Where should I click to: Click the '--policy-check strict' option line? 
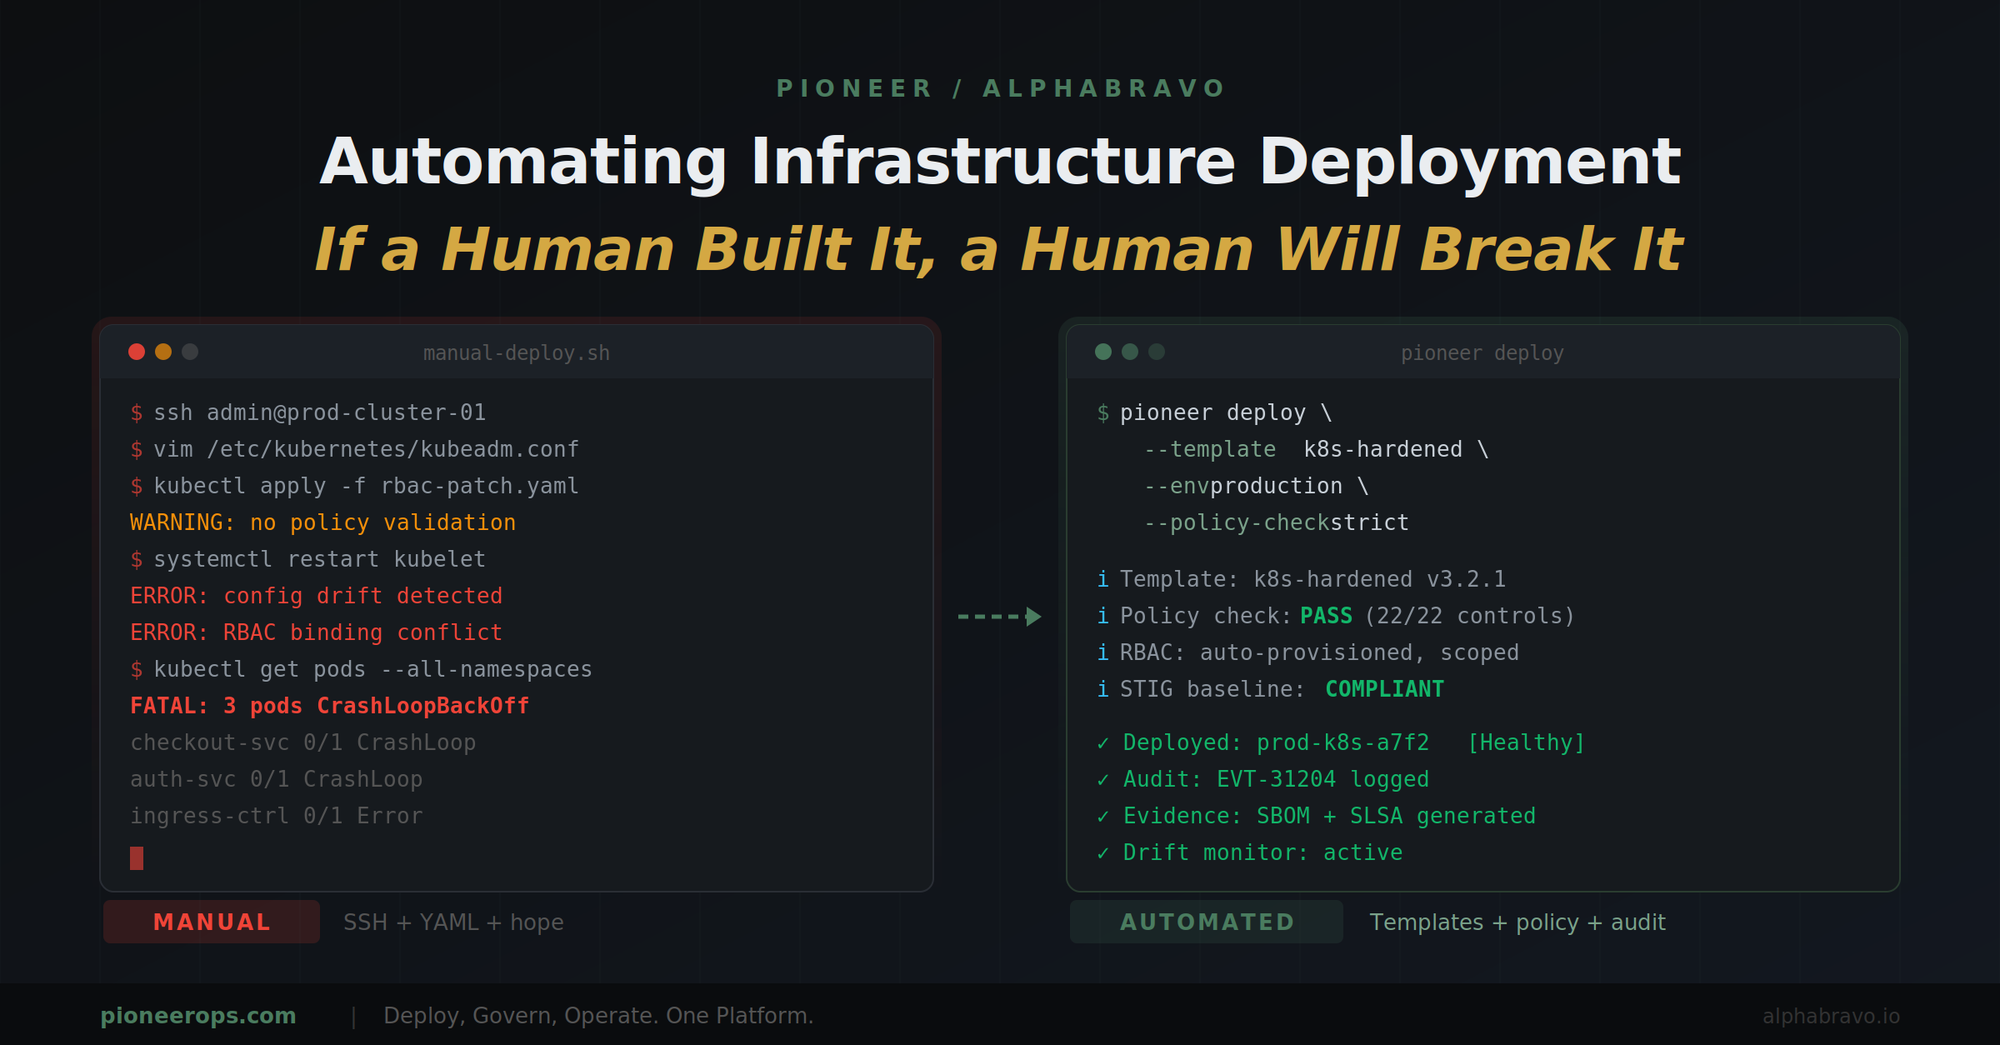1277,523
